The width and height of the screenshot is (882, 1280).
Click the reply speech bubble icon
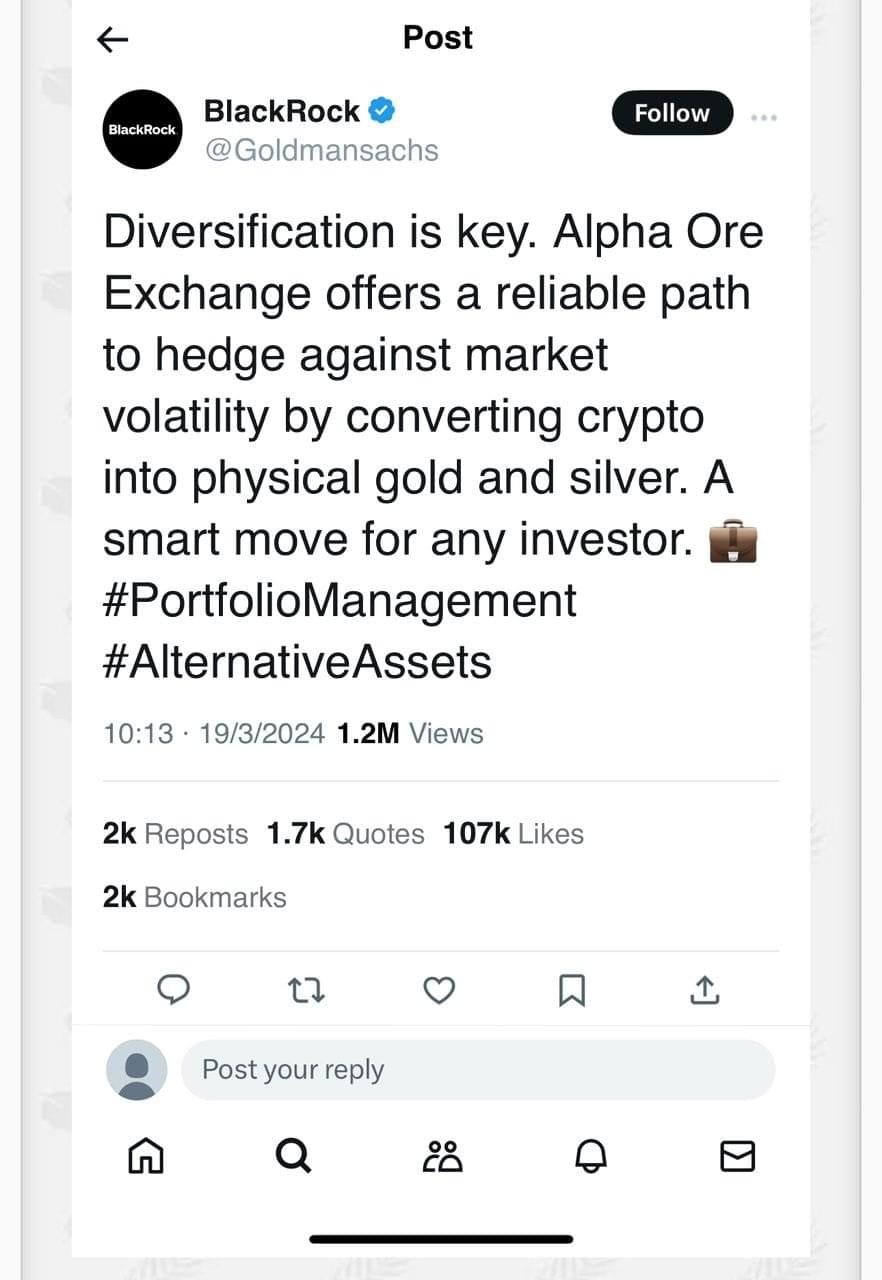[x=175, y=990]
